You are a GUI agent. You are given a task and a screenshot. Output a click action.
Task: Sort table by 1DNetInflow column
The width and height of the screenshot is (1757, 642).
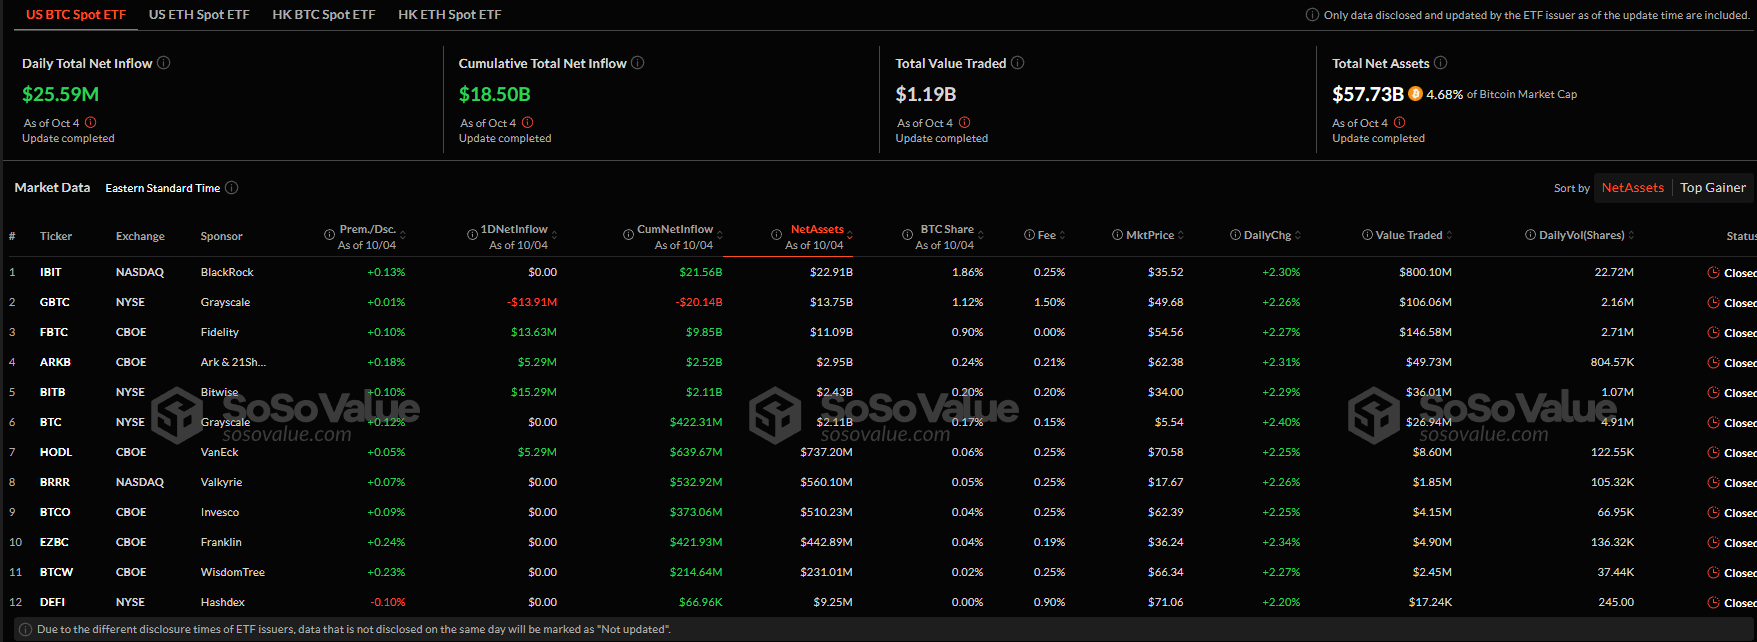[x=514, y=230]
